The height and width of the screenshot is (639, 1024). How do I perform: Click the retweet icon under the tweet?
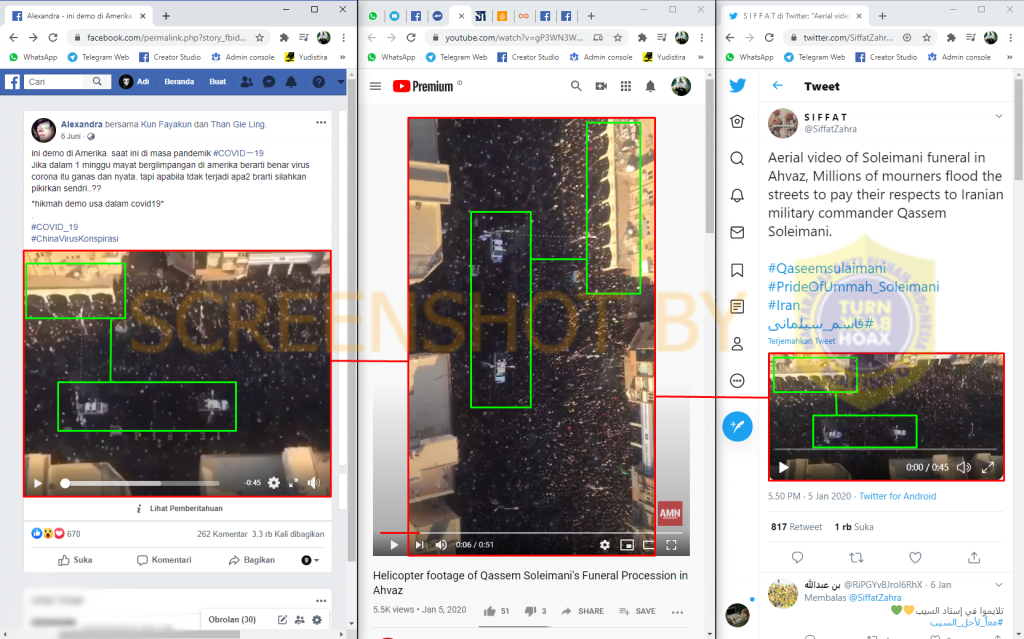click(856, 557)
